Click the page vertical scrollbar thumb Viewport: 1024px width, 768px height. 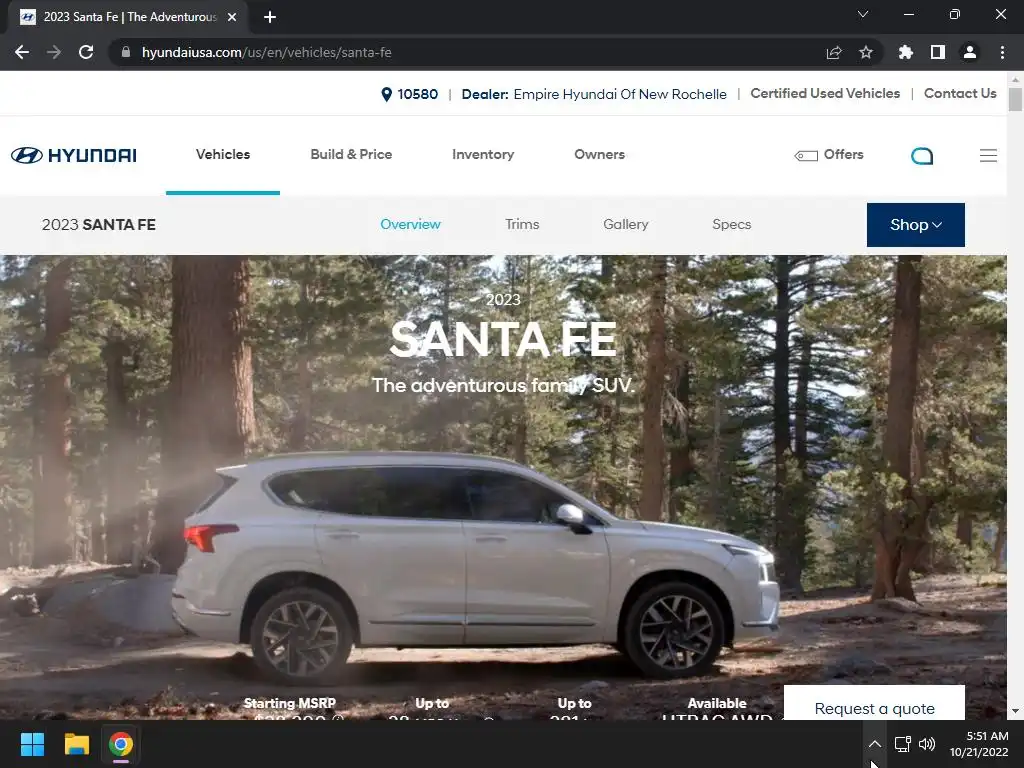1015,99
